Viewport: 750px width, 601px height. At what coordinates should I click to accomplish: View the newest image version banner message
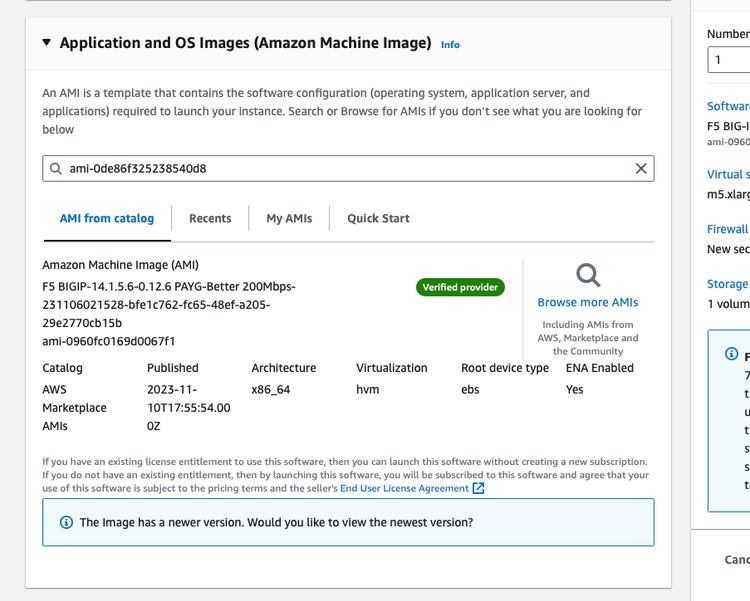pos(276,522)
